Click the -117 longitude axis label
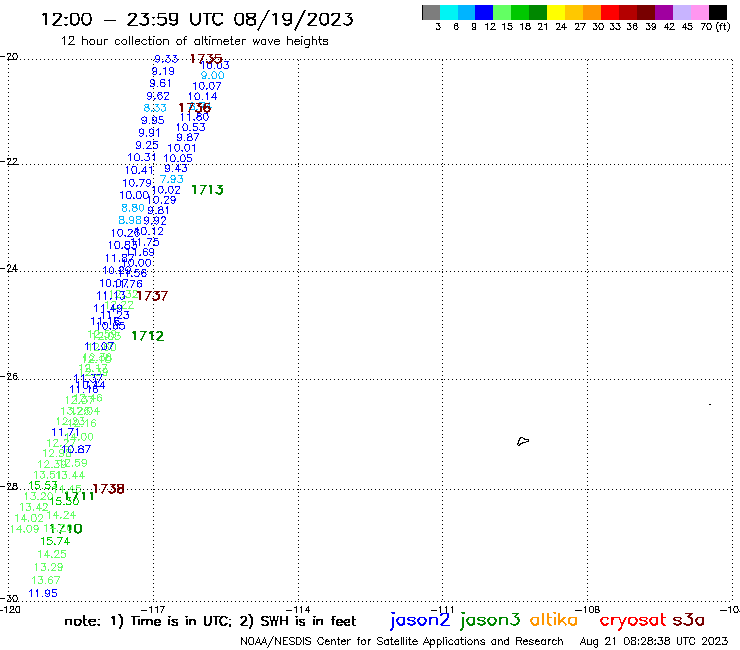Image resolution: width=740 pixels, height=650 pixels. pos(155,609)
